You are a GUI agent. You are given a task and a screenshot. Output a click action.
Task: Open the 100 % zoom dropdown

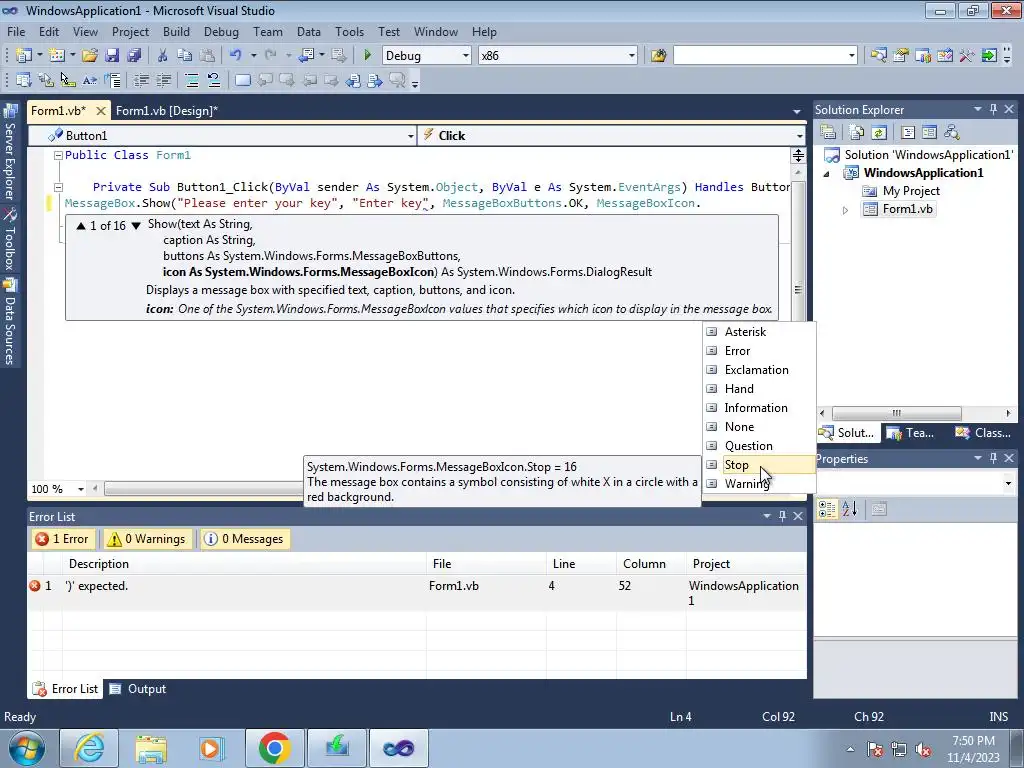81,489
